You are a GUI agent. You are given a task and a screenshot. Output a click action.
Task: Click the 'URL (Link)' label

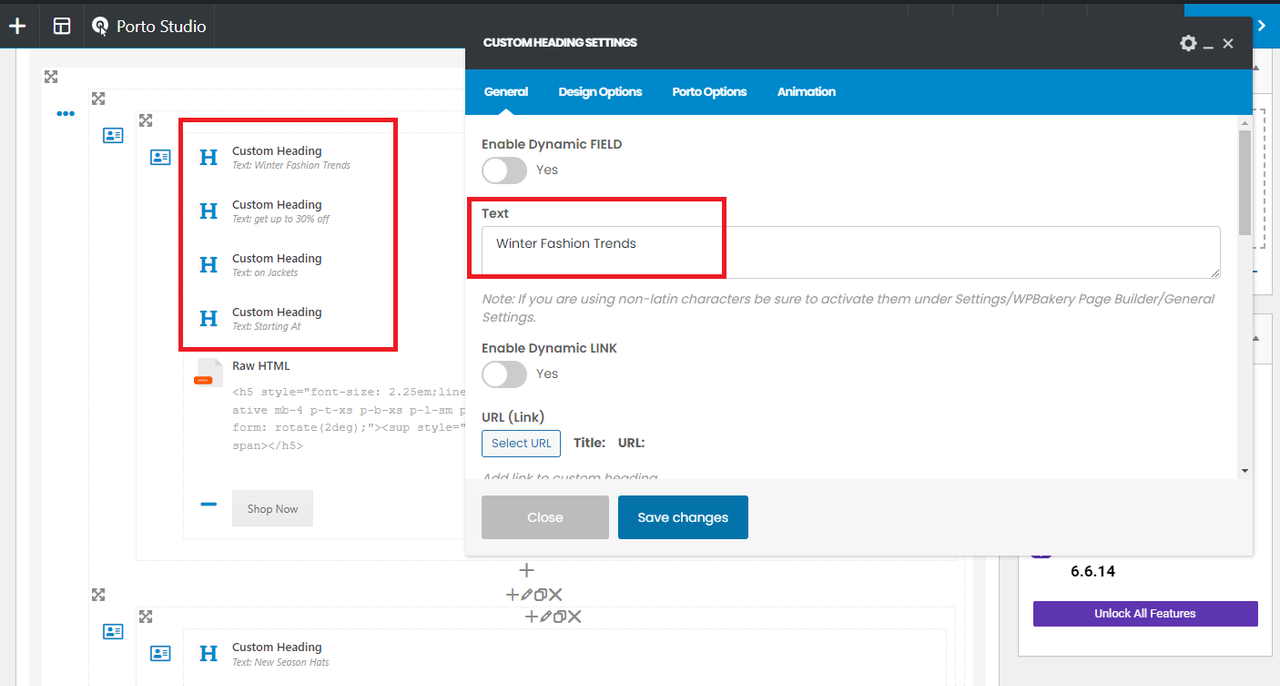click(x=513, y=417)
